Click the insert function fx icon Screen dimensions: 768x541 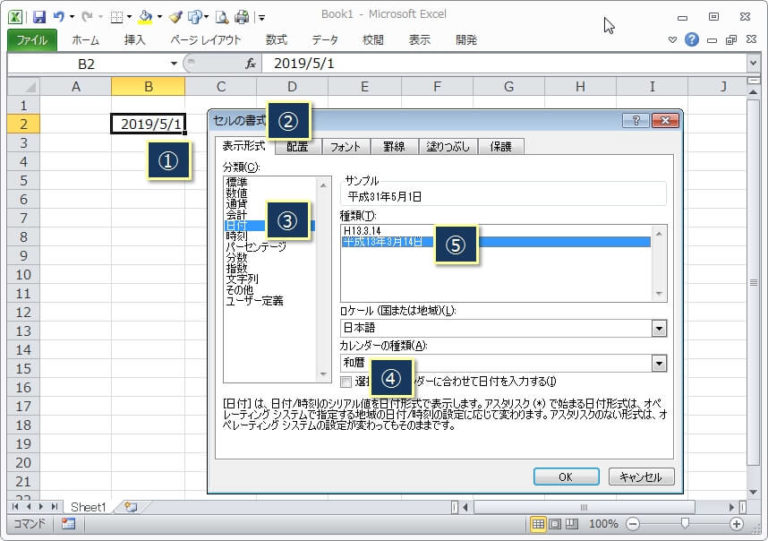pyautogui.click(x=250, y=63)
